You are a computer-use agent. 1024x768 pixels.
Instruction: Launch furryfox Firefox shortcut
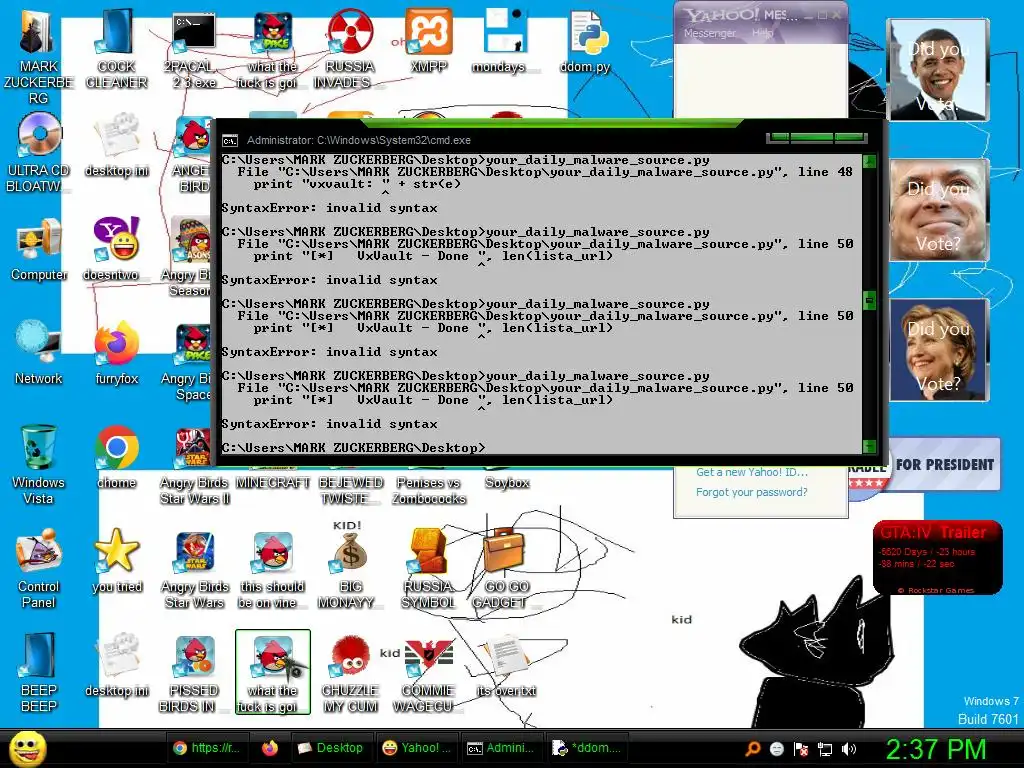tap(116, 344)
